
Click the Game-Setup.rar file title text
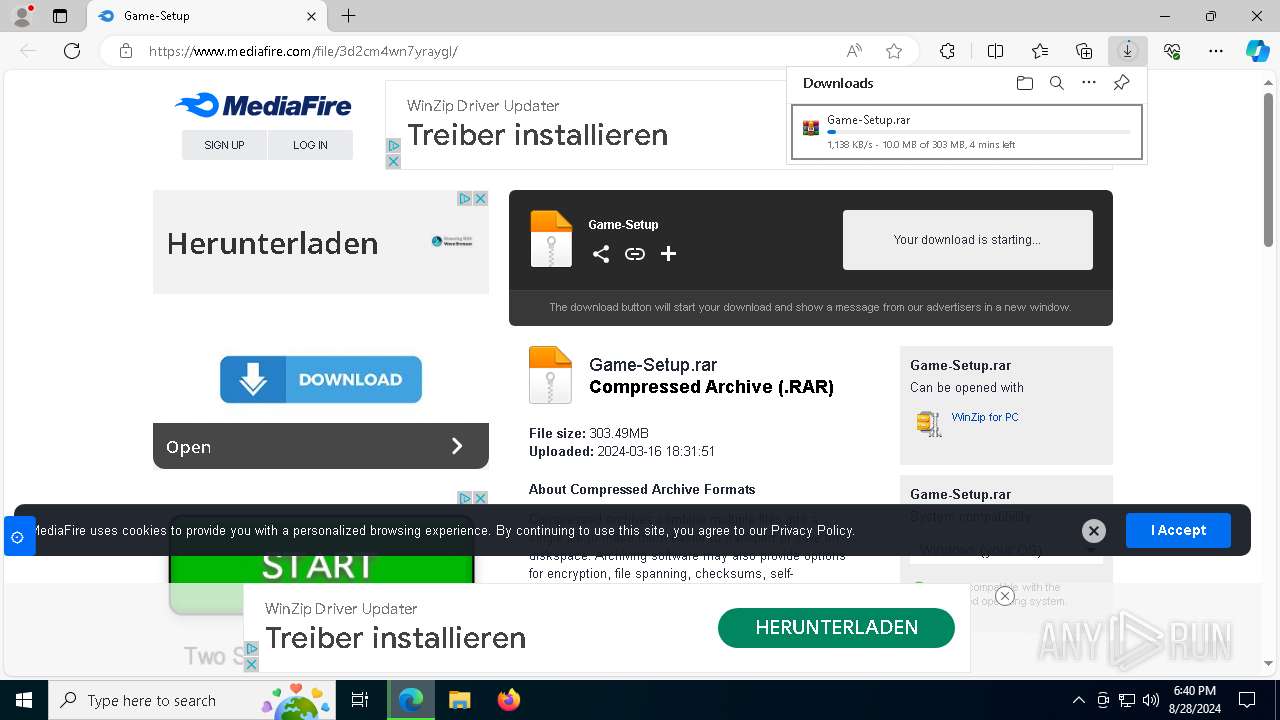(653, 365)
